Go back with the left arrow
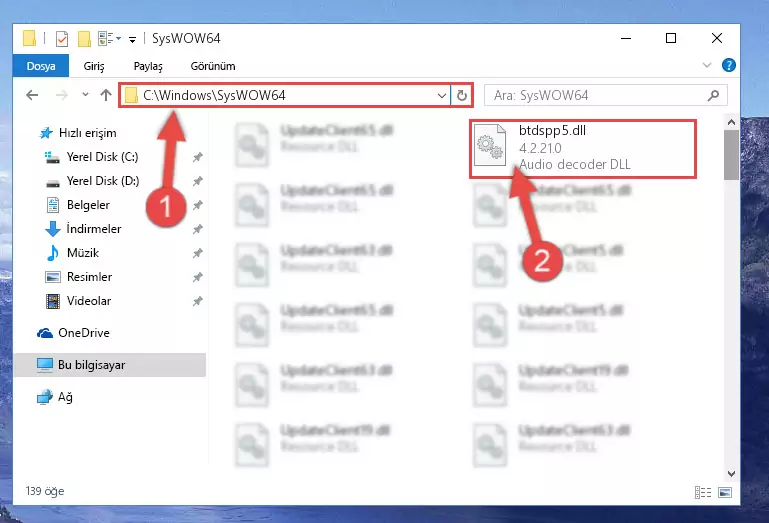Screen dimensions: 769x523 (x=32, y=95)
